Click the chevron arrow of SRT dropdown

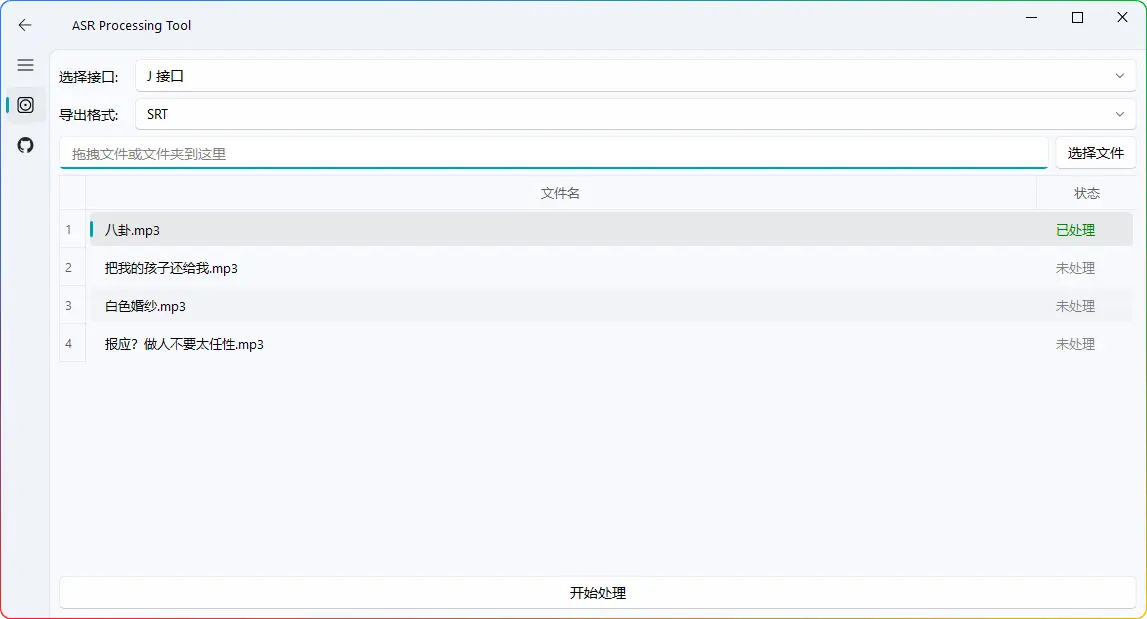pyautogui.click(x=1119, y=114)
